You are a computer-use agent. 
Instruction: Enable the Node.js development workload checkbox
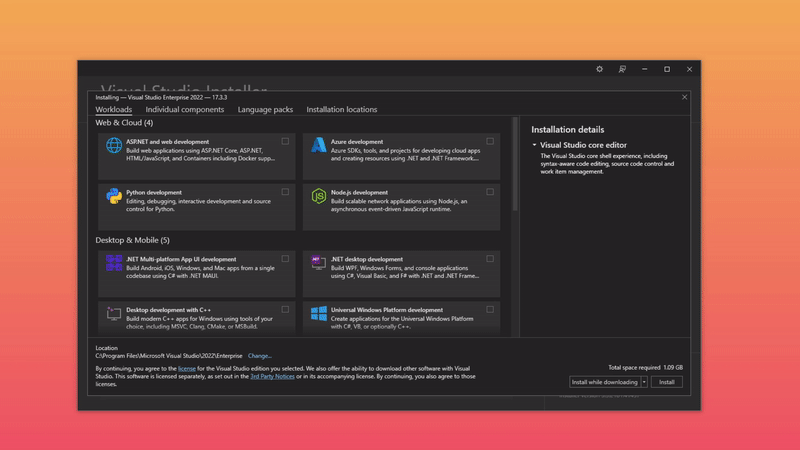click(x=490, y=192)
